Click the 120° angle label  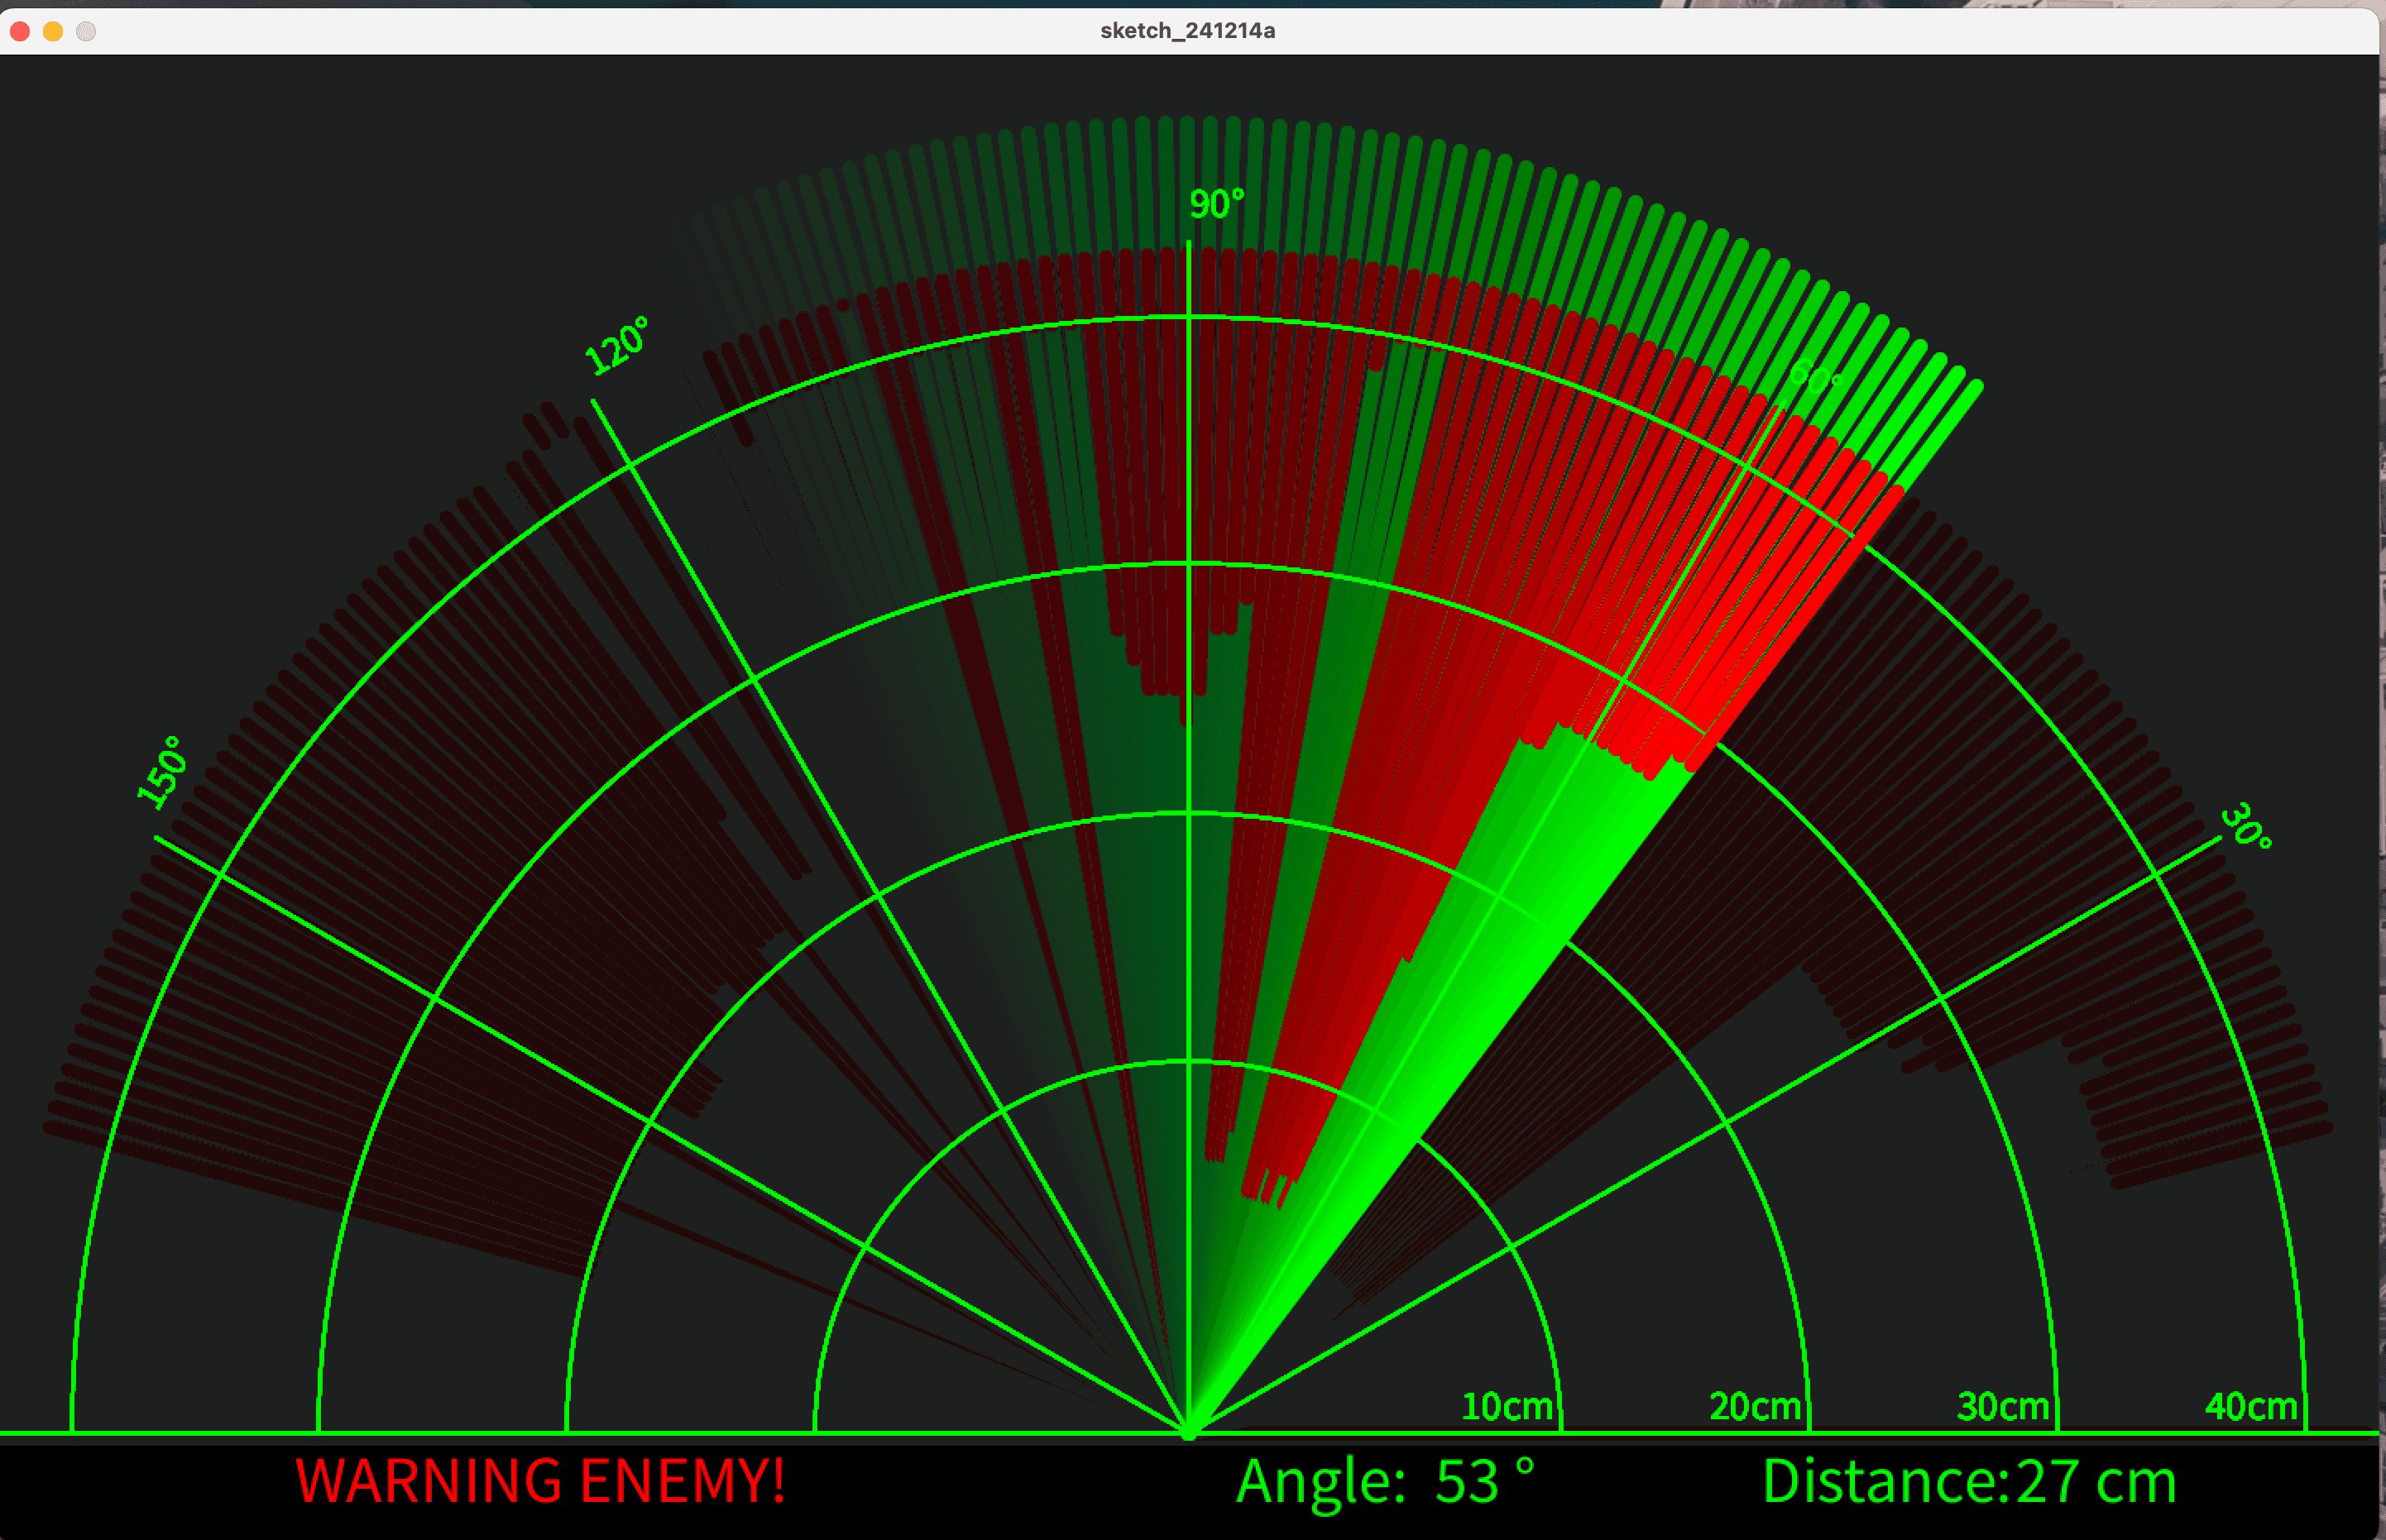pos(617,346)
